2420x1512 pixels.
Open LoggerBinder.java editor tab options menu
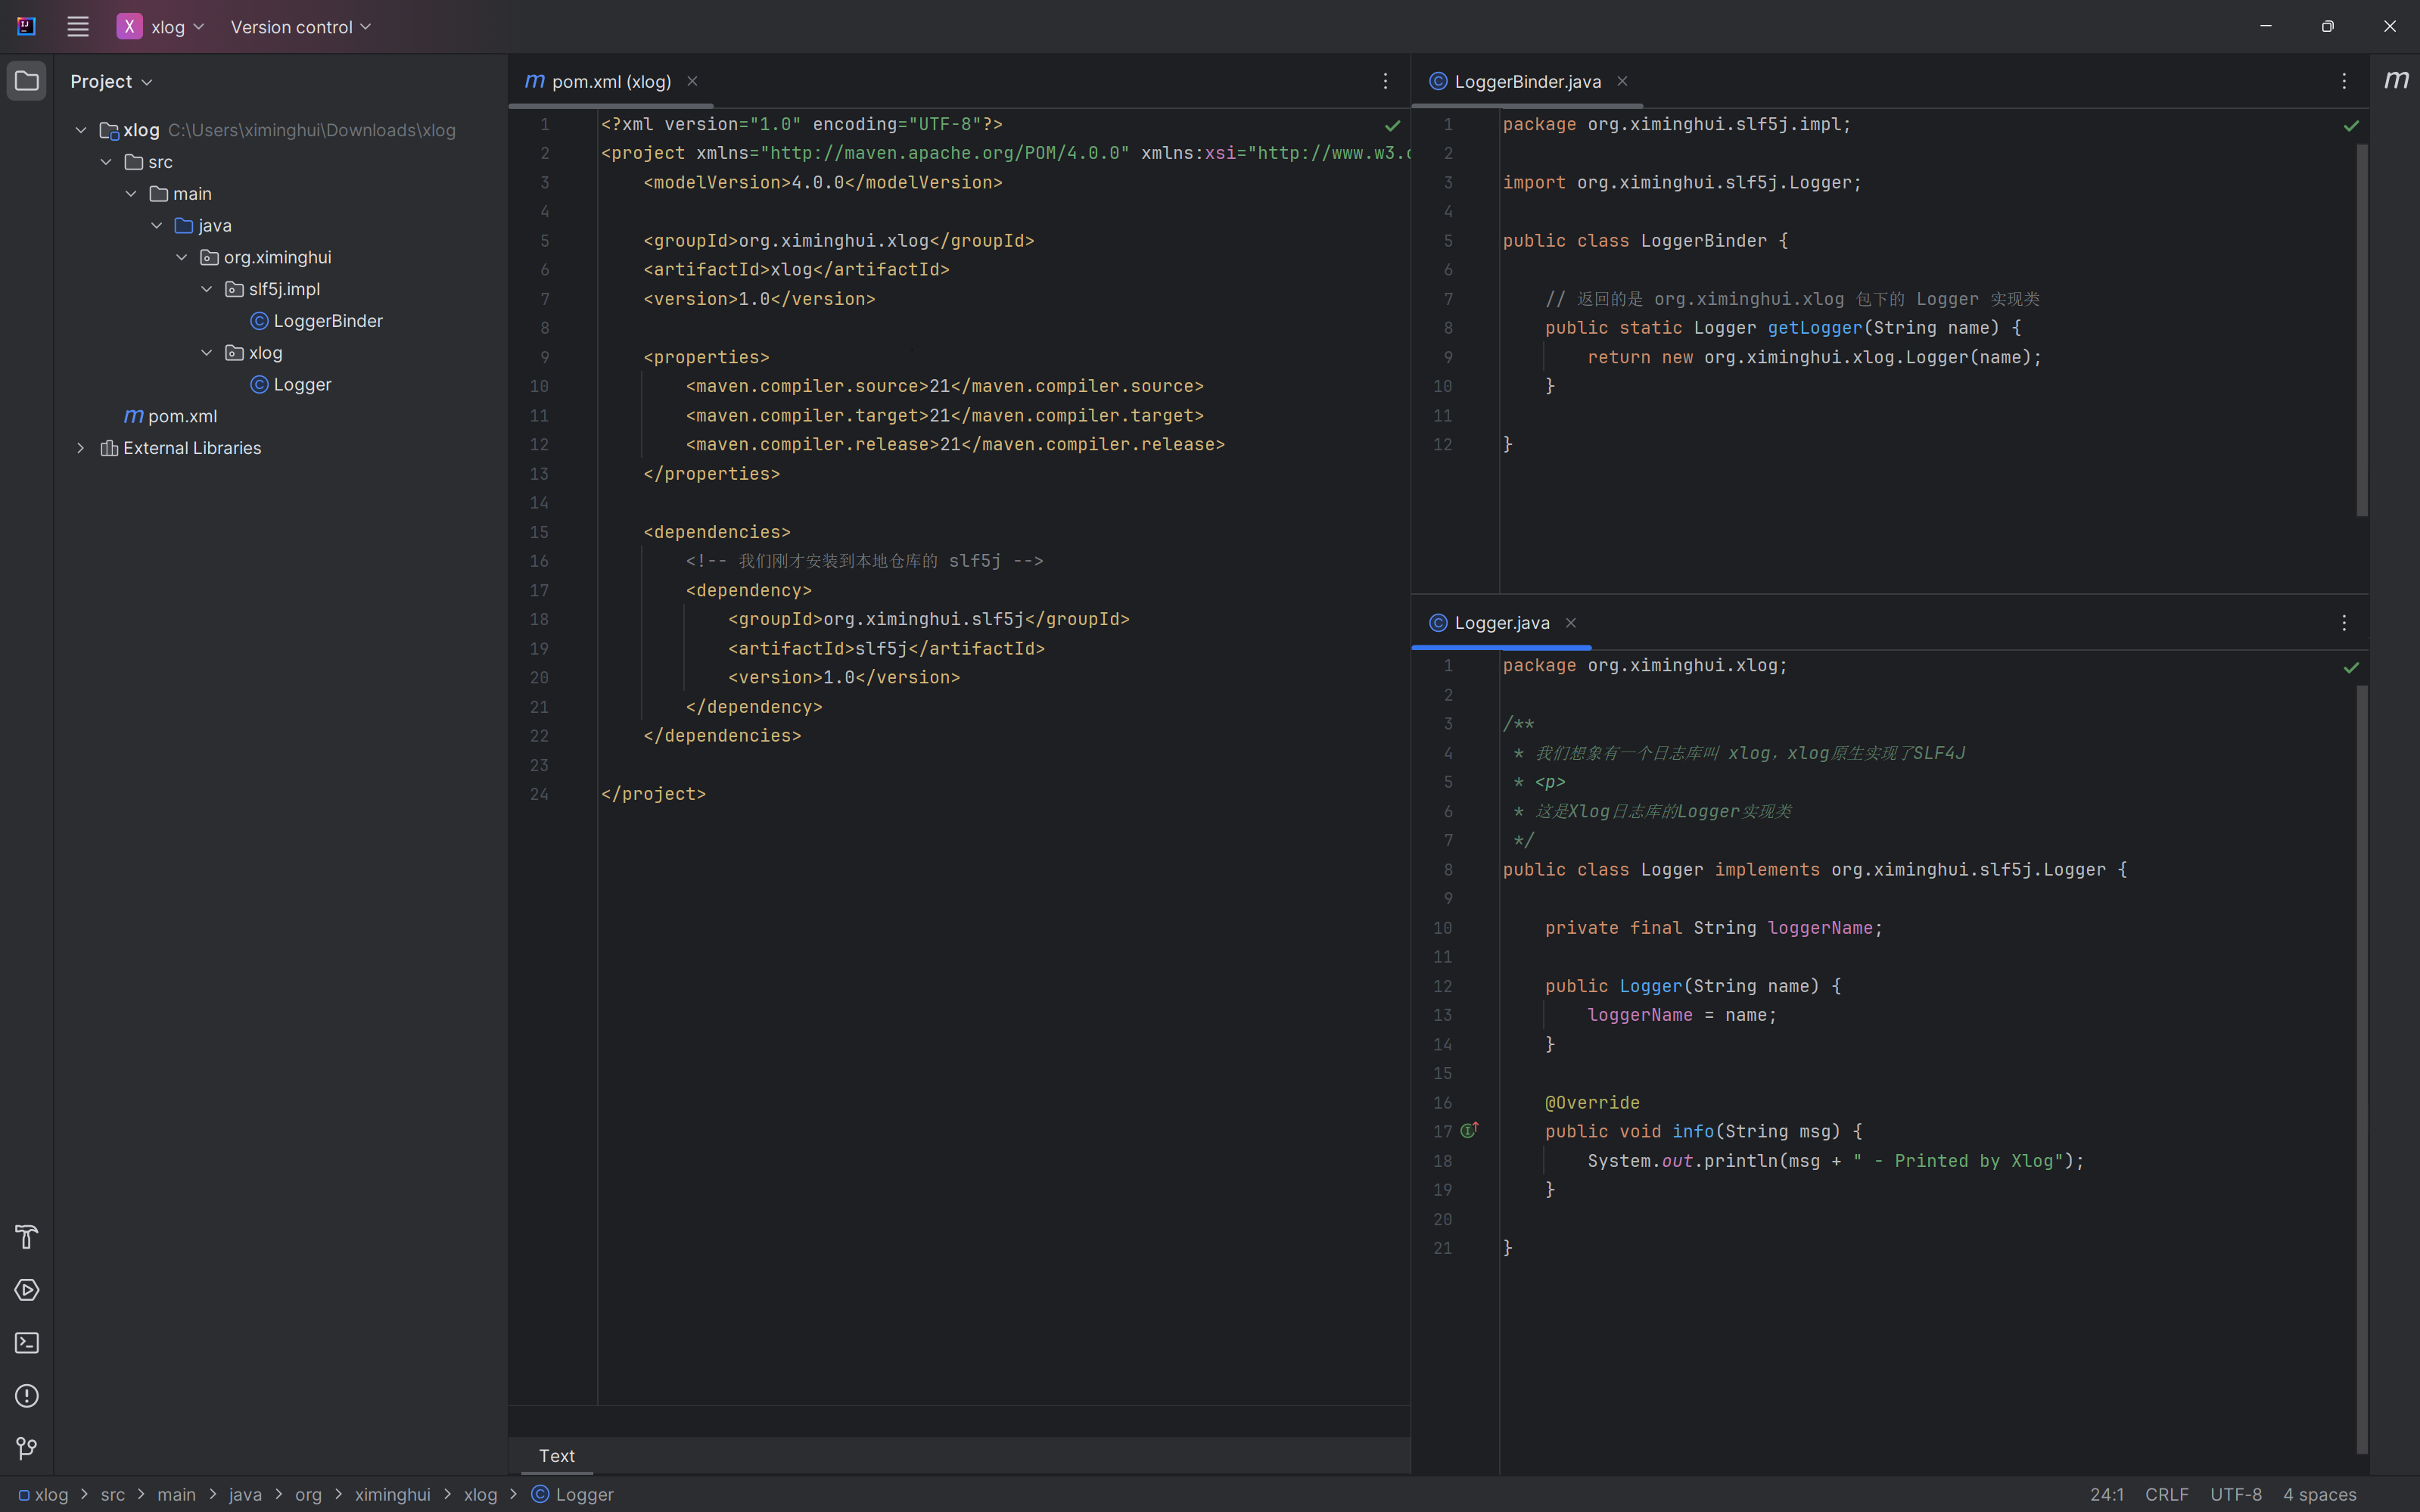[2344, 81]
